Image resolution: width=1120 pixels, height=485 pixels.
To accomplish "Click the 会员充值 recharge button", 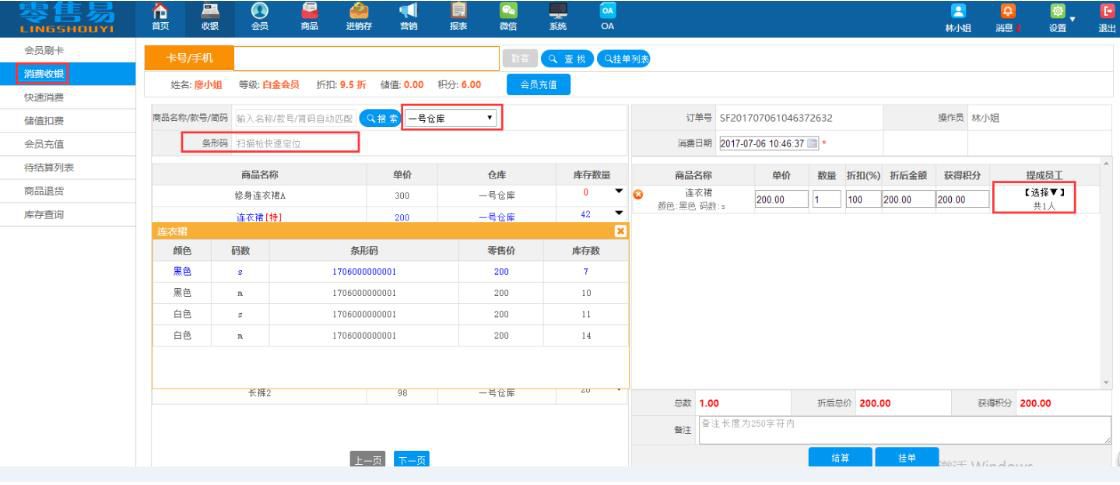I will (541, 86).
